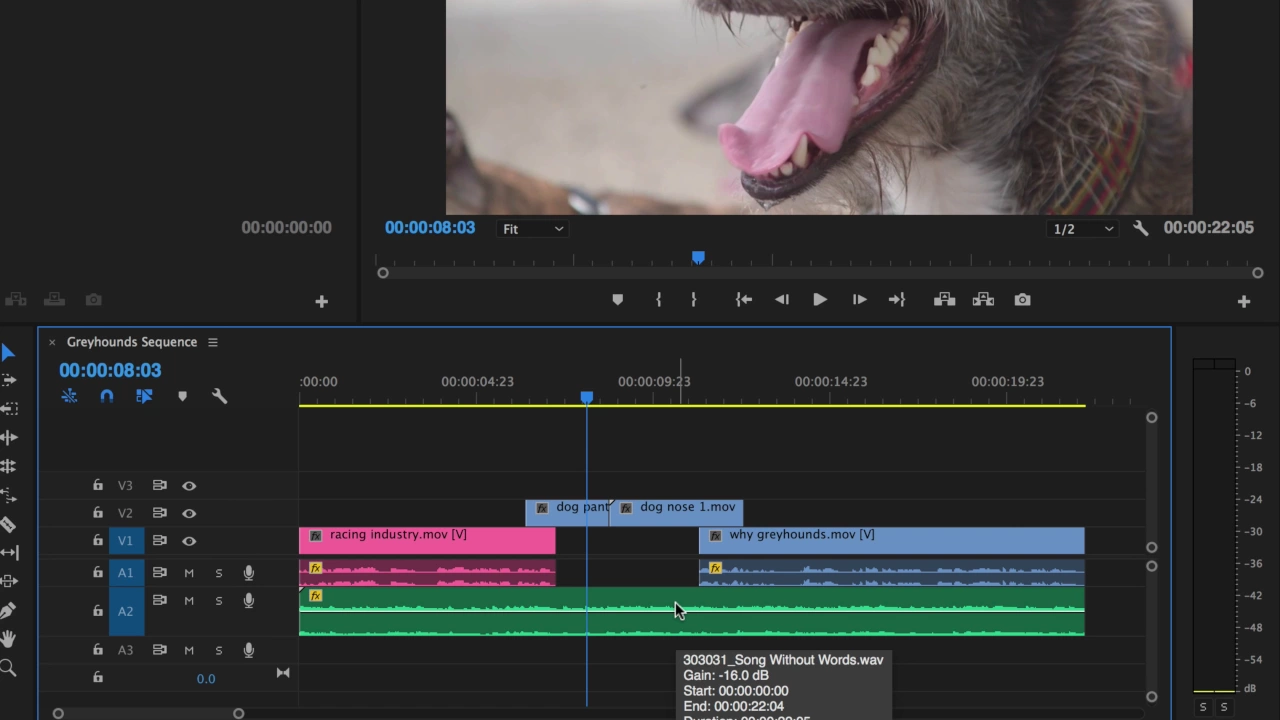Hide the V3 track with its eye
Screen dimensions: 1280x720
point(189,486)
